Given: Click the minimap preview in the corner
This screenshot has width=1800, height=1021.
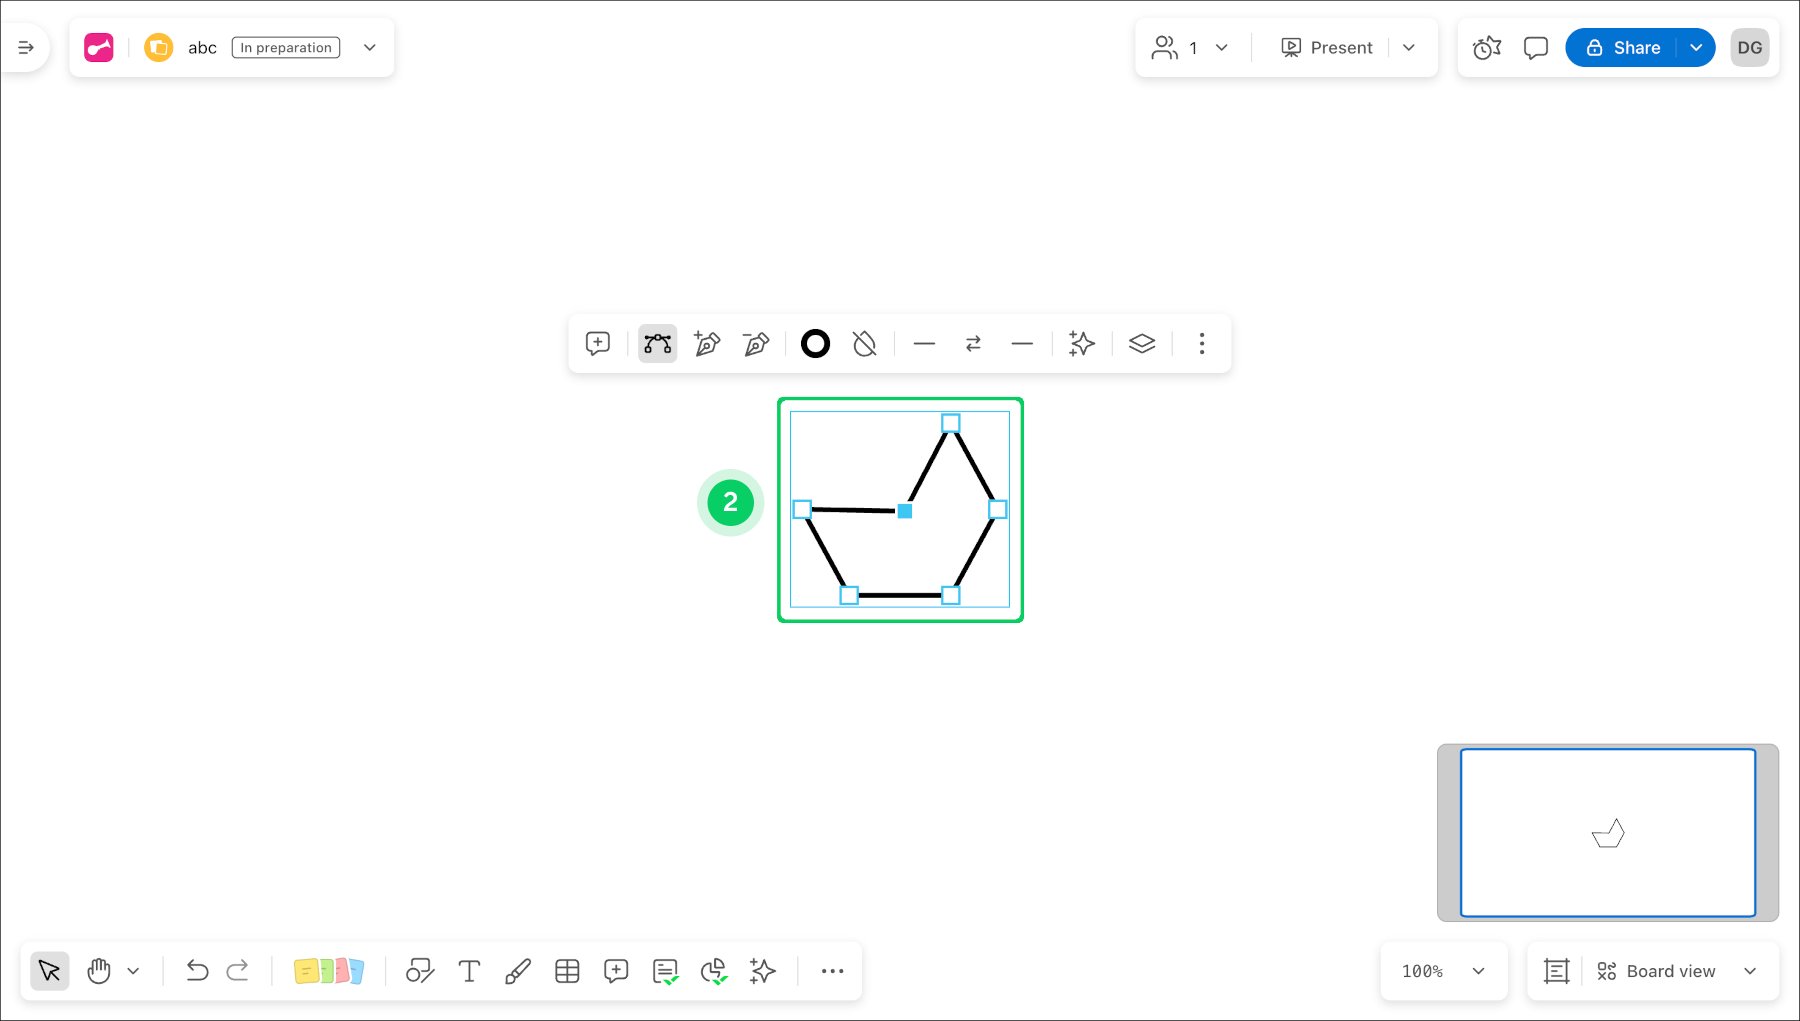Looking at the screenshot, I should (1606, 832).
